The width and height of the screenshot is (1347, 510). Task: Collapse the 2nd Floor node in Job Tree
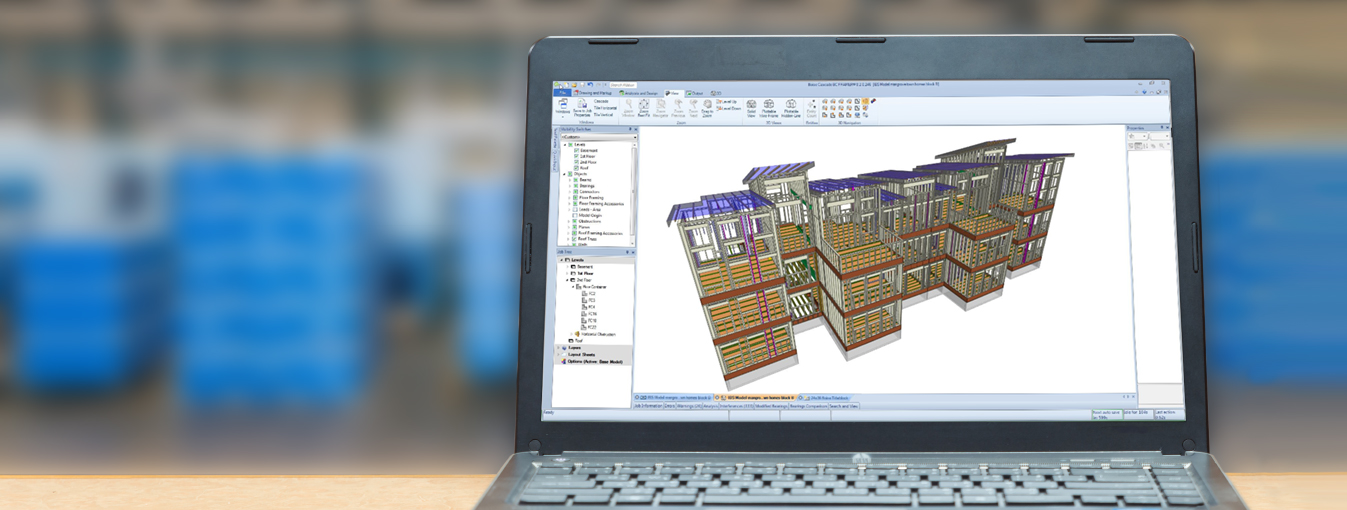coord(567,280)
